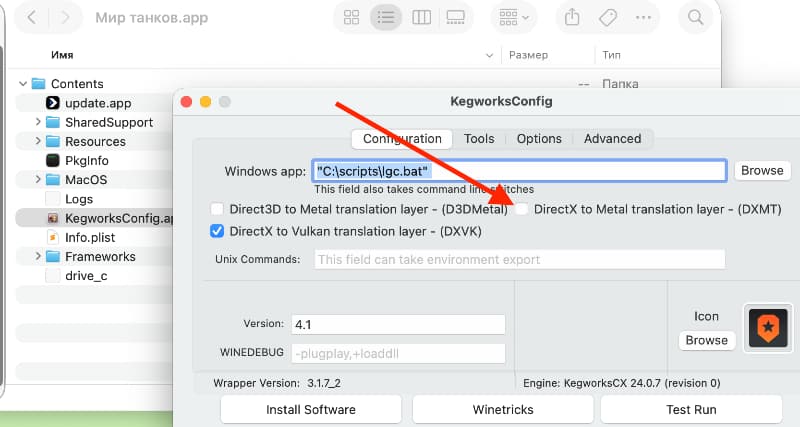Click the WINEDEBUG field
Image resolution: width=800 pixels, height=427 pixels.
coord(398,354)
